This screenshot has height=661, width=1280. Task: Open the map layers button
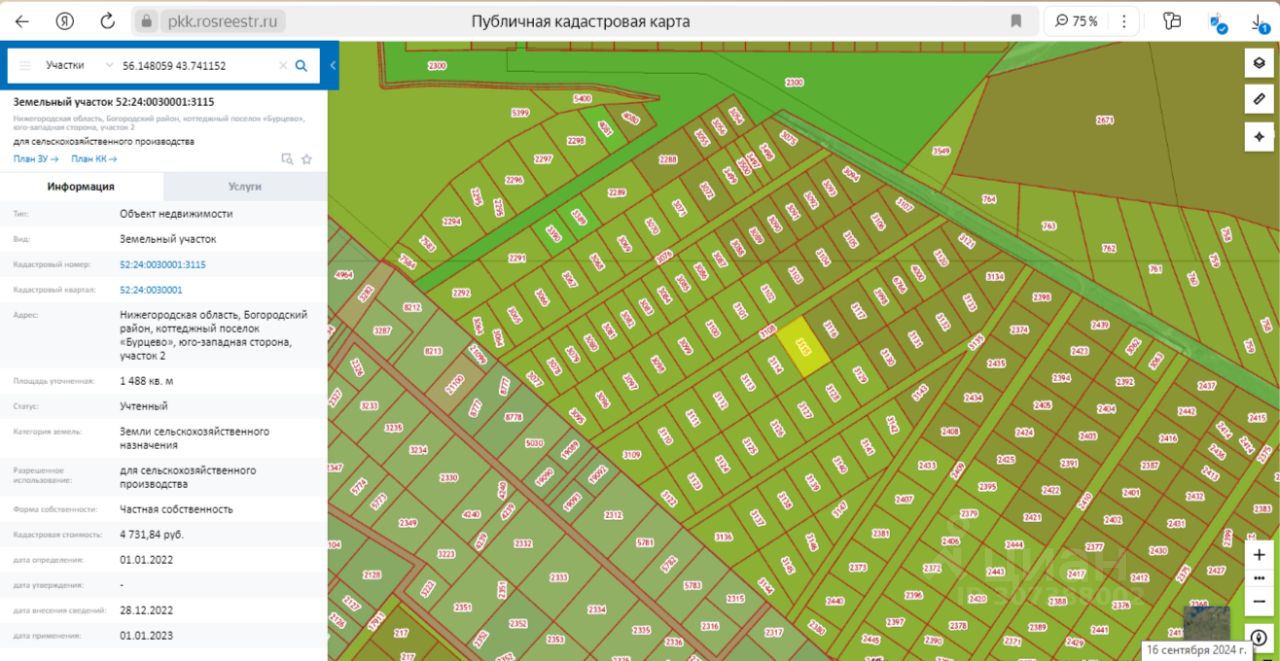coord(1259,64)
